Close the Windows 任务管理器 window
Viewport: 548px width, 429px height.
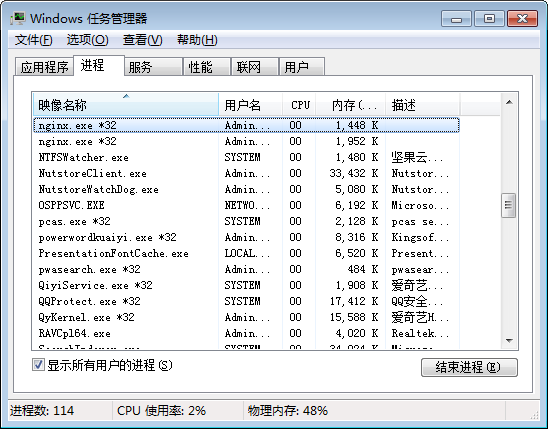click(522, 19)
